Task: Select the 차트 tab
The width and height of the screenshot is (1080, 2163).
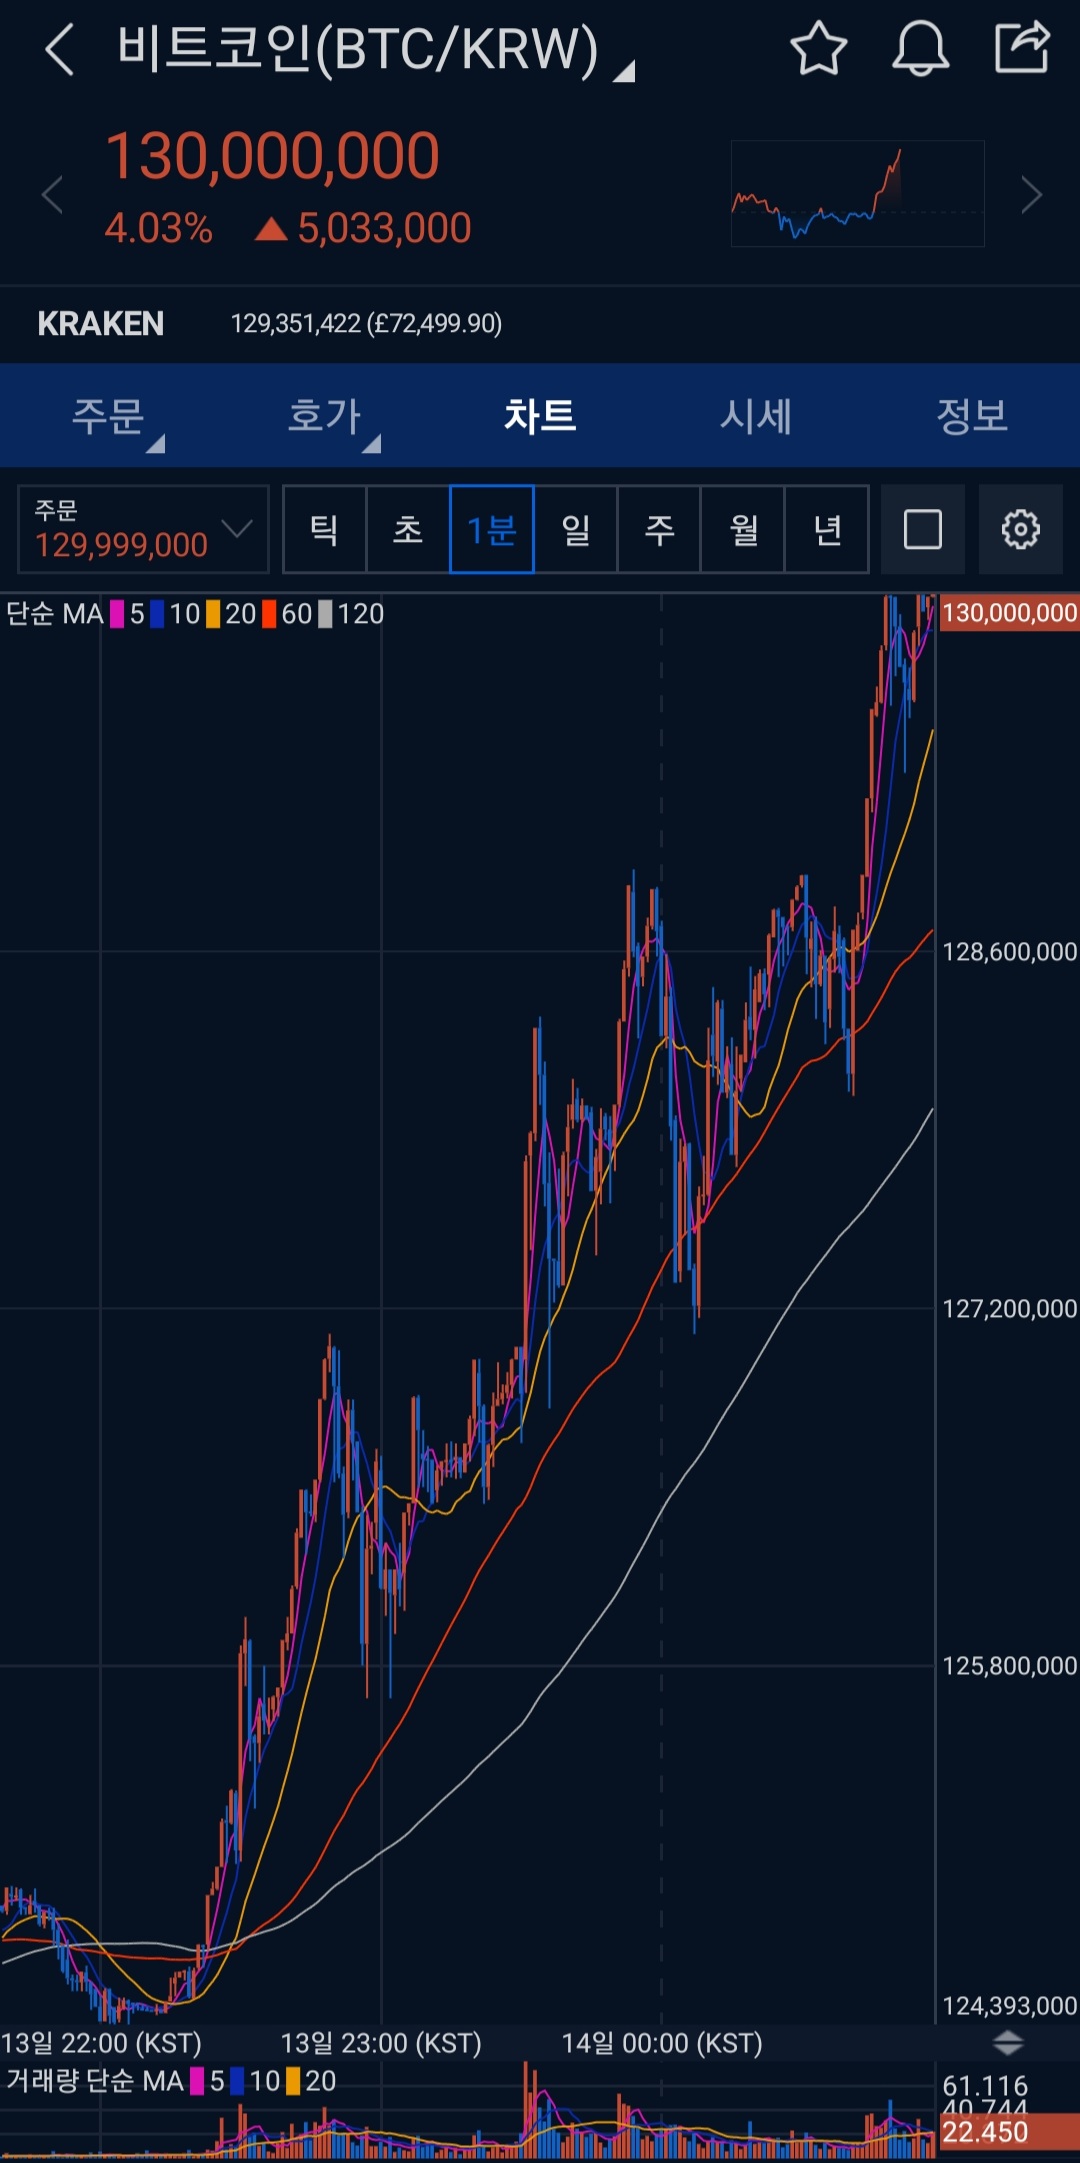Action: pos(540,415)
